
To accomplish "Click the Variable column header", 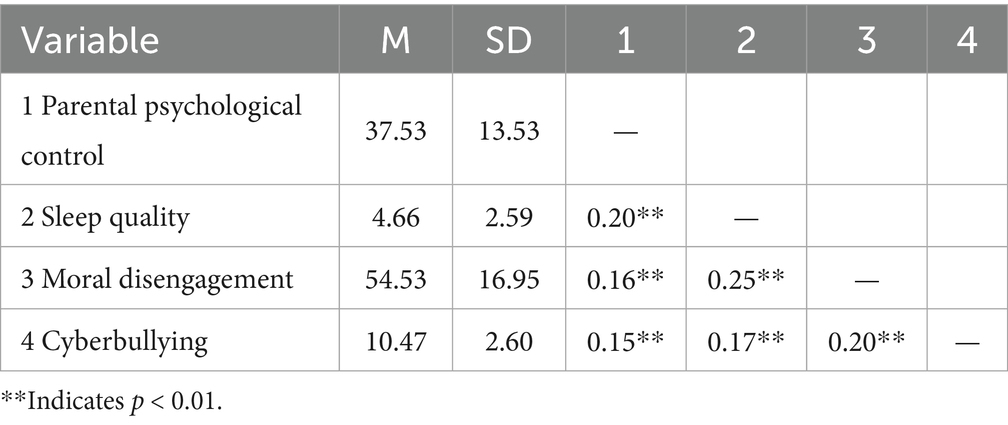I will pos(92,40).
